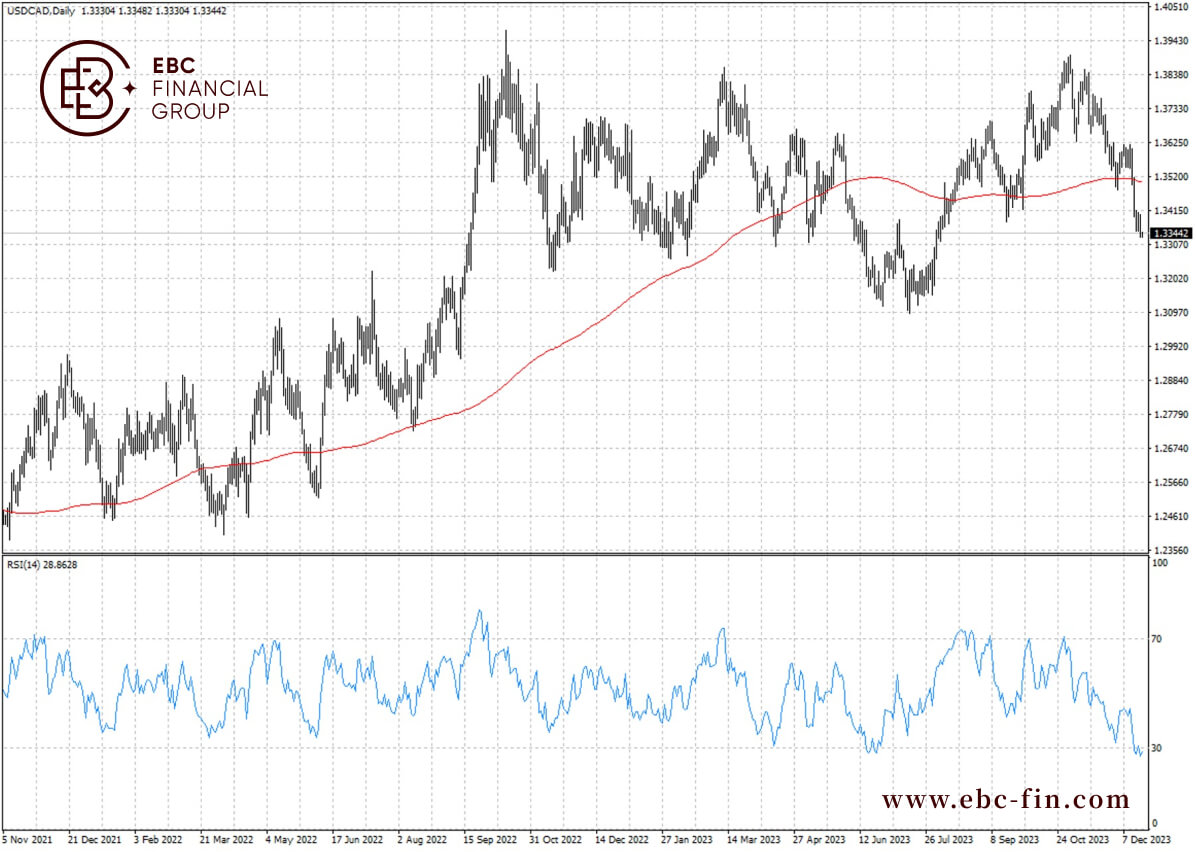
Task: Click the 1.23560 price scale label
Action: pos(1171,549)
